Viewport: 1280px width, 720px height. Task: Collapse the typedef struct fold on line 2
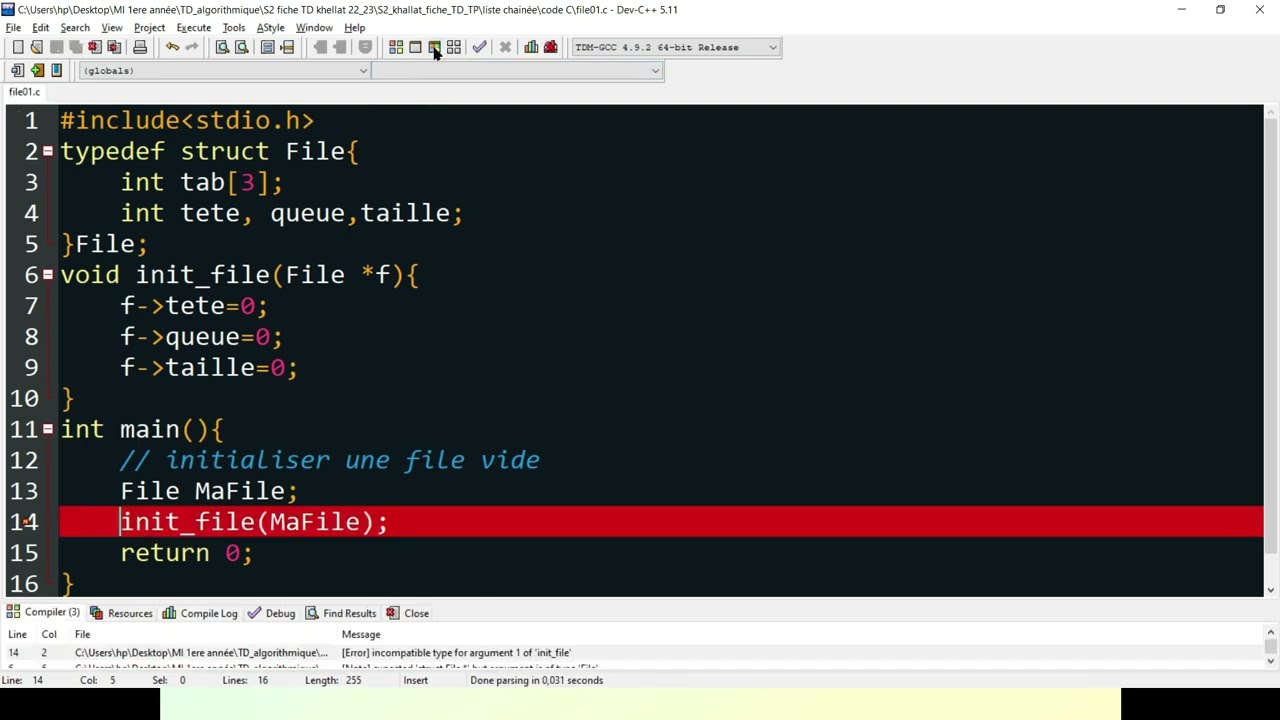click(47, 151)
